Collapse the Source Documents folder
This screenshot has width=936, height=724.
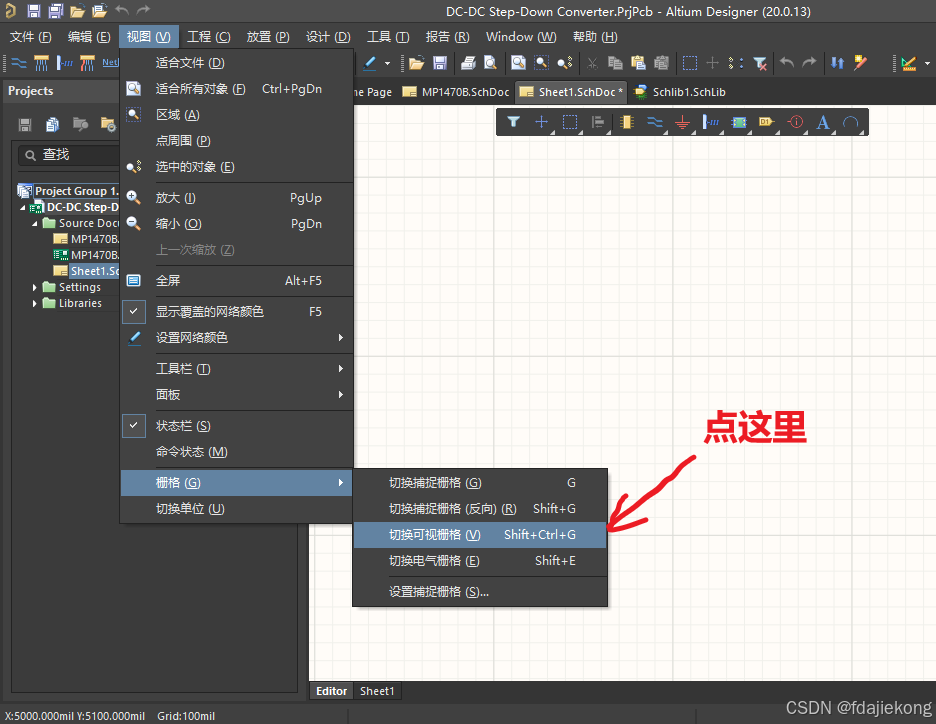[34, 223]
